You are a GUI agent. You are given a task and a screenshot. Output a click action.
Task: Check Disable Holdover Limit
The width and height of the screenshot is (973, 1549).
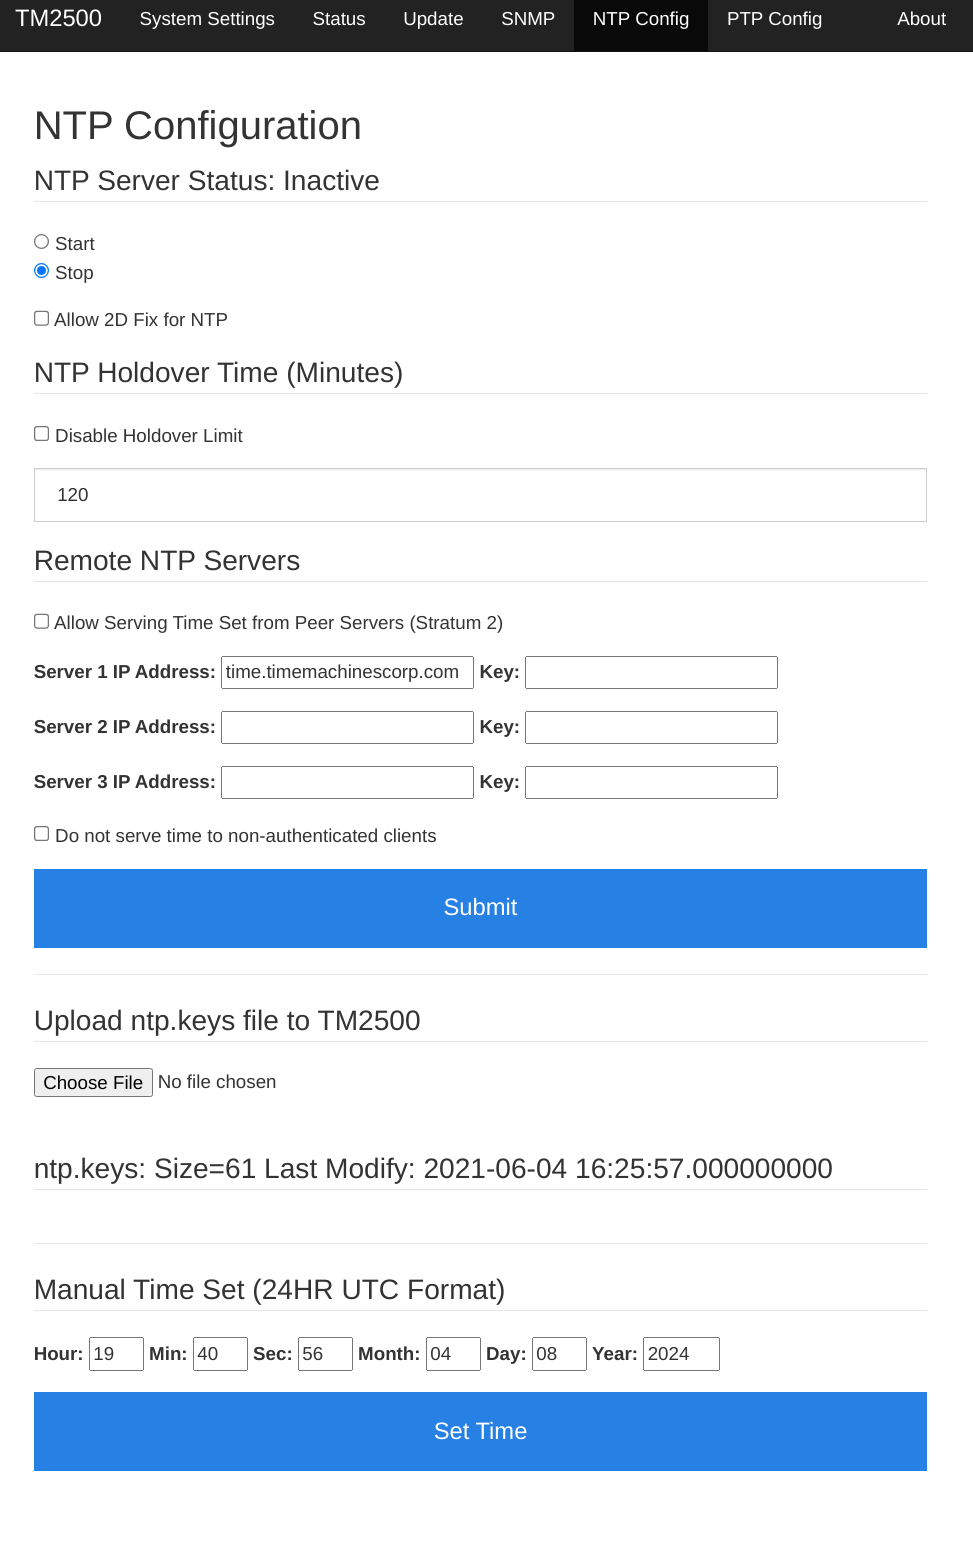pyautogui.click(x=42, y=434)
